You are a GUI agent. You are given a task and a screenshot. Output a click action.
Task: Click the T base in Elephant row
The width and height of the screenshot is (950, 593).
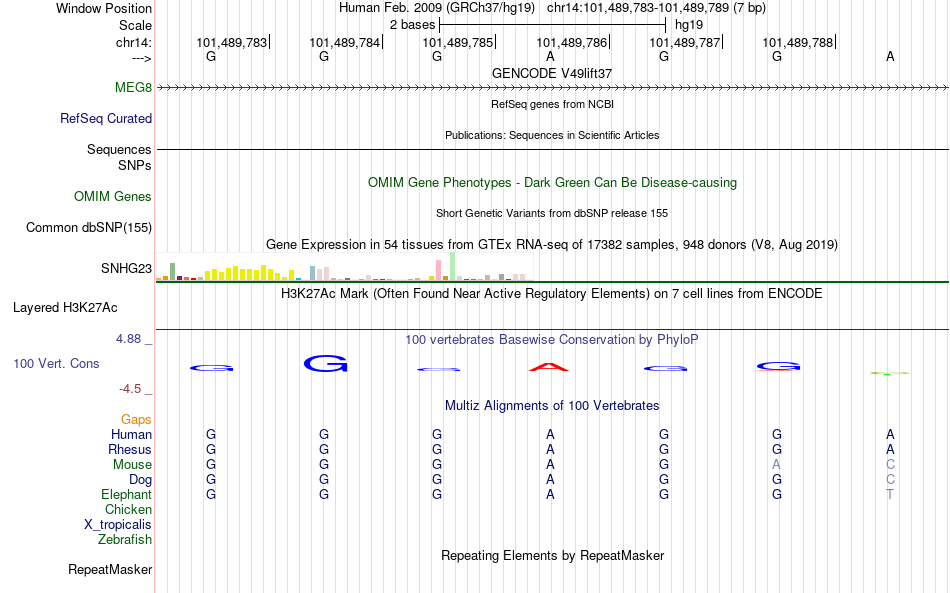point(890,495)
